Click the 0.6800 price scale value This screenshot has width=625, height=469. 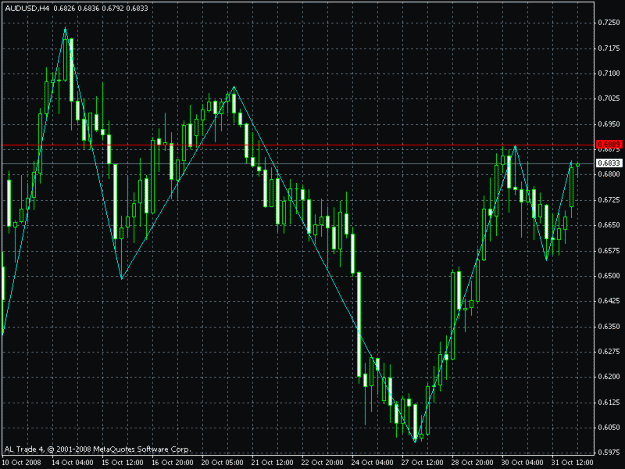pyautogui.click(x=609, y=175)
